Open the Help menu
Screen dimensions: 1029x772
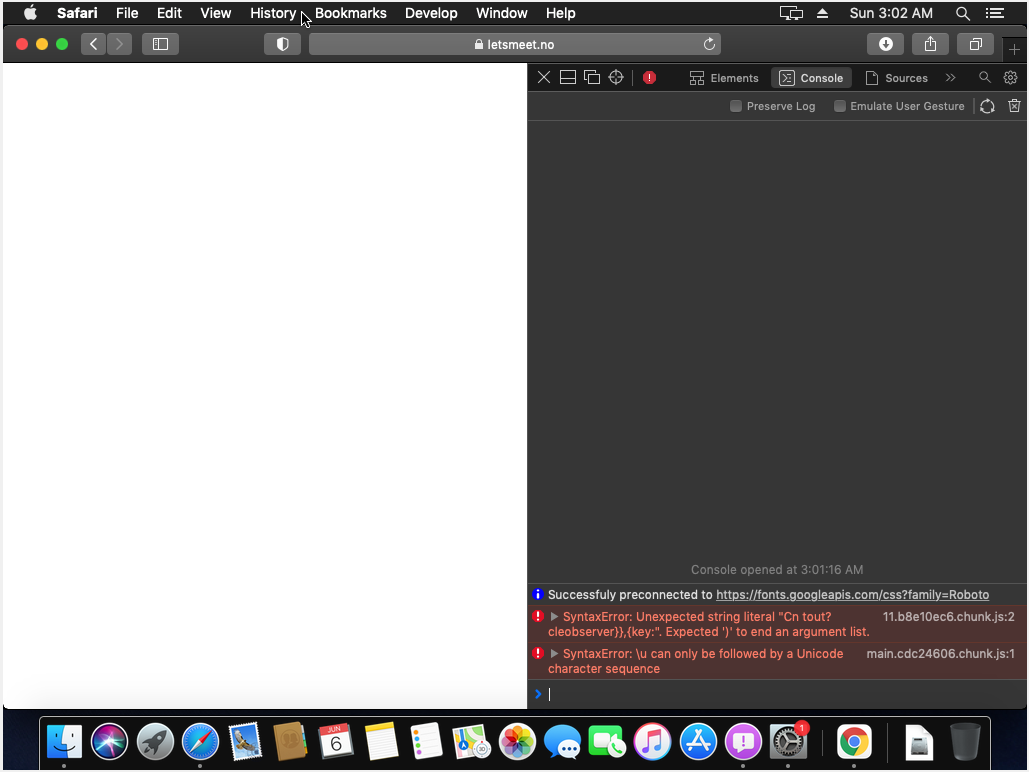click(560, 13)
